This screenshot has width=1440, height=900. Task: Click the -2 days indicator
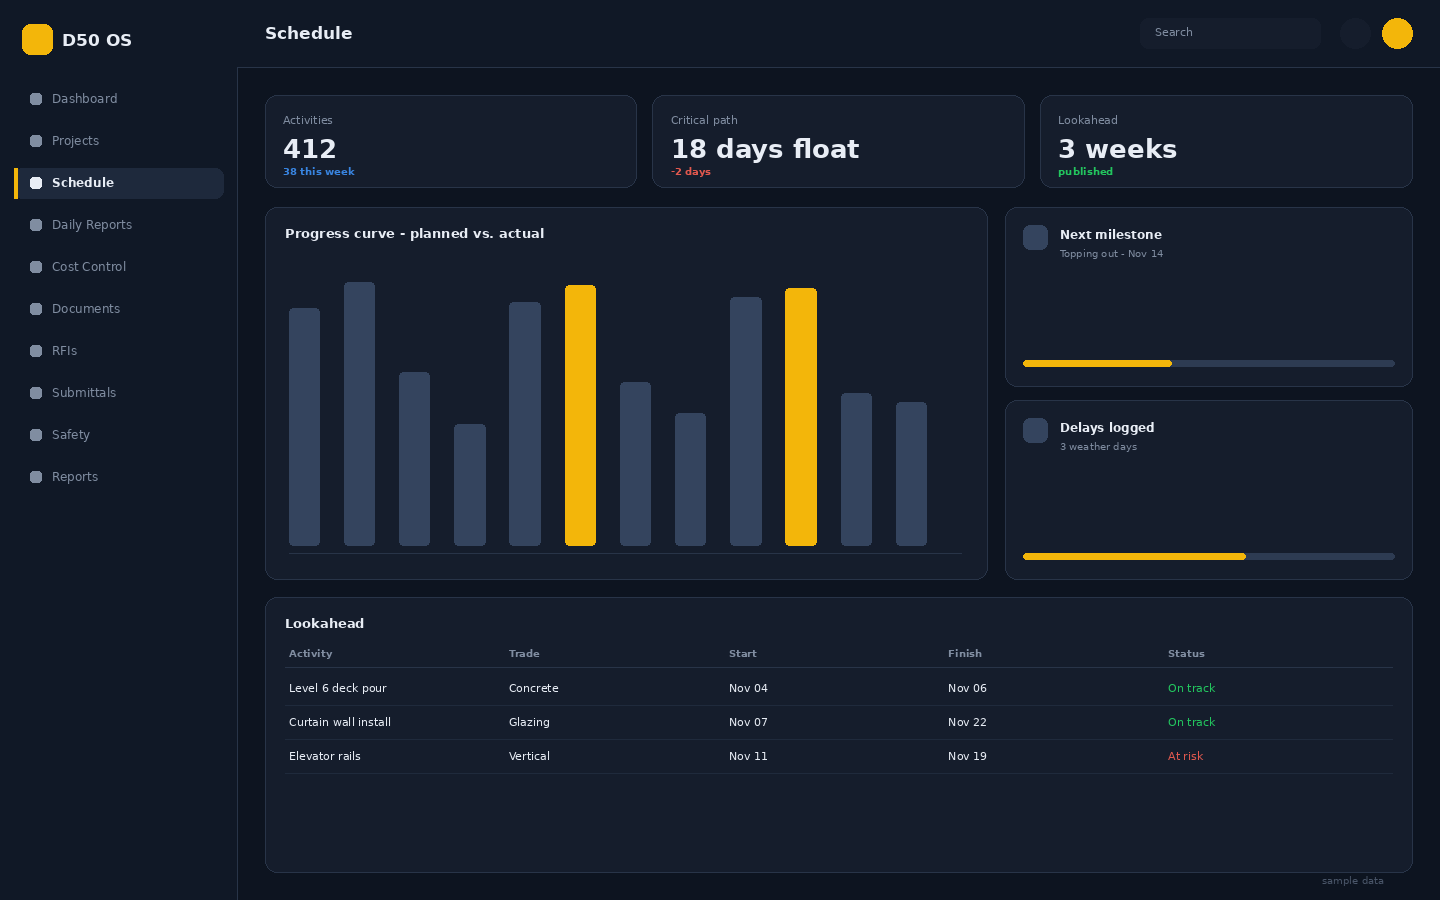tap(691, 172)
